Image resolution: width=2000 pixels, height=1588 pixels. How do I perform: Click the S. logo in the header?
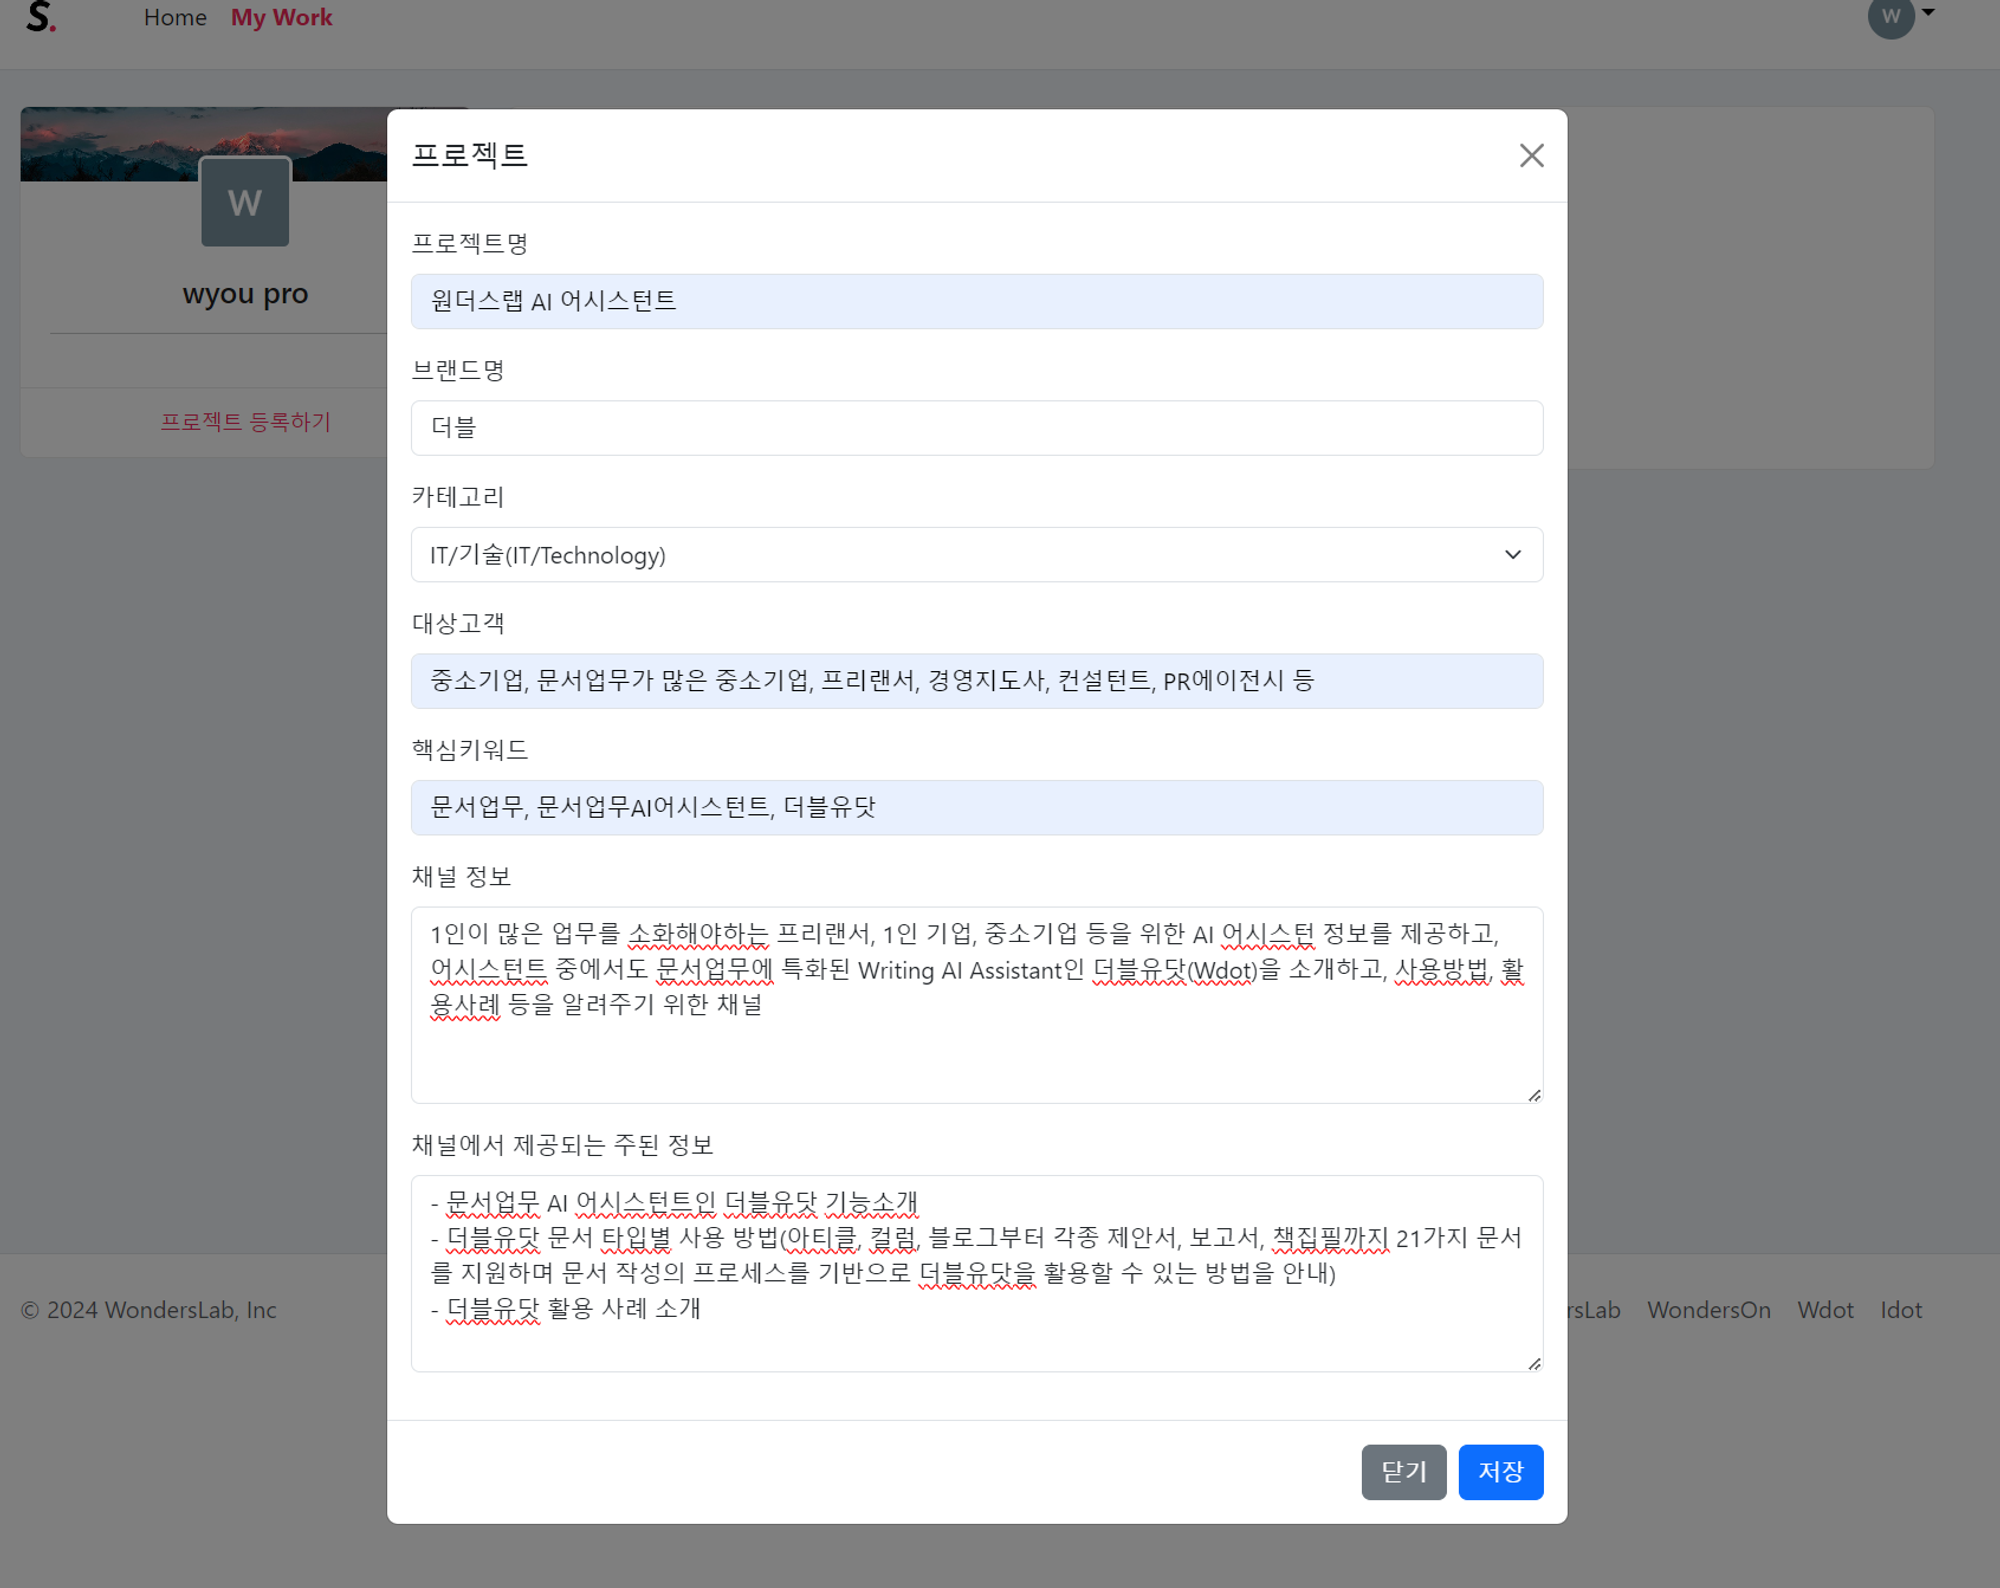tap(40, 16)
